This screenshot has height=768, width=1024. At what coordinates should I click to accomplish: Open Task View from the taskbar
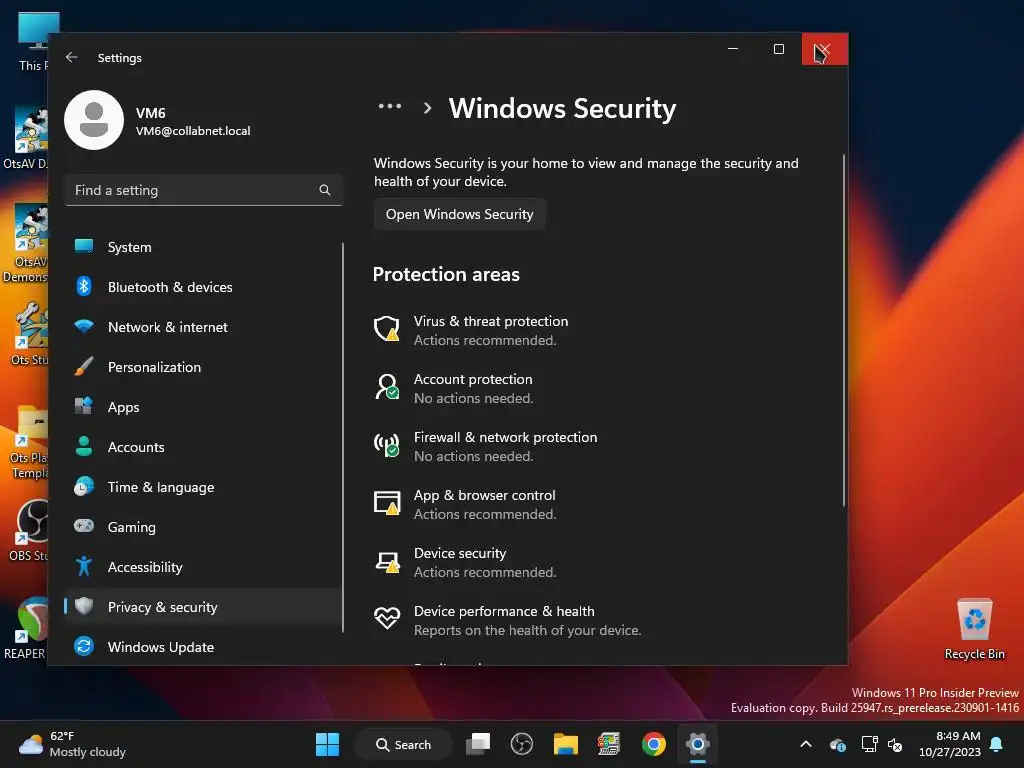[x=478, y=744]
